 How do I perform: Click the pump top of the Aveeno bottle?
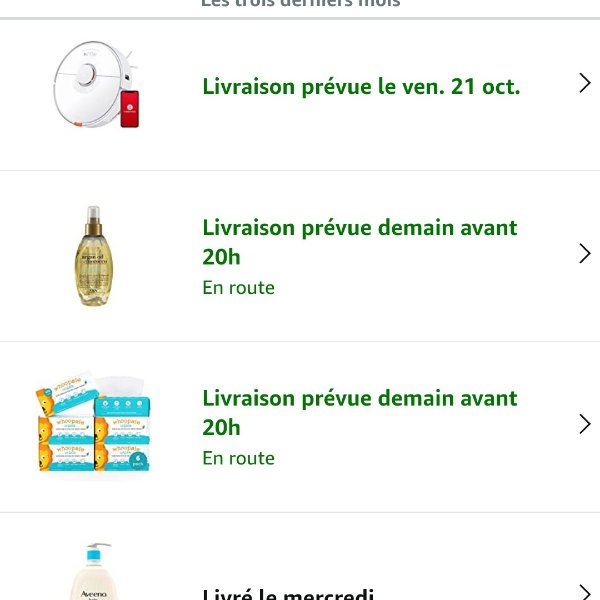[98, 551]
